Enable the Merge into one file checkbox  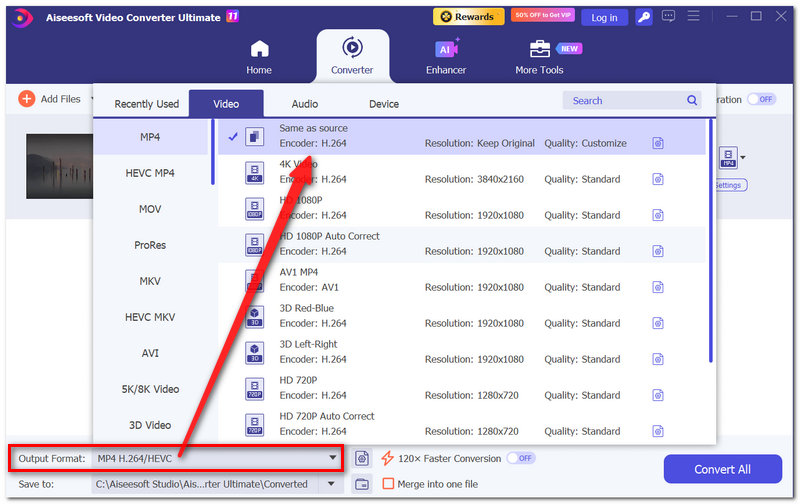click(388, 484)
